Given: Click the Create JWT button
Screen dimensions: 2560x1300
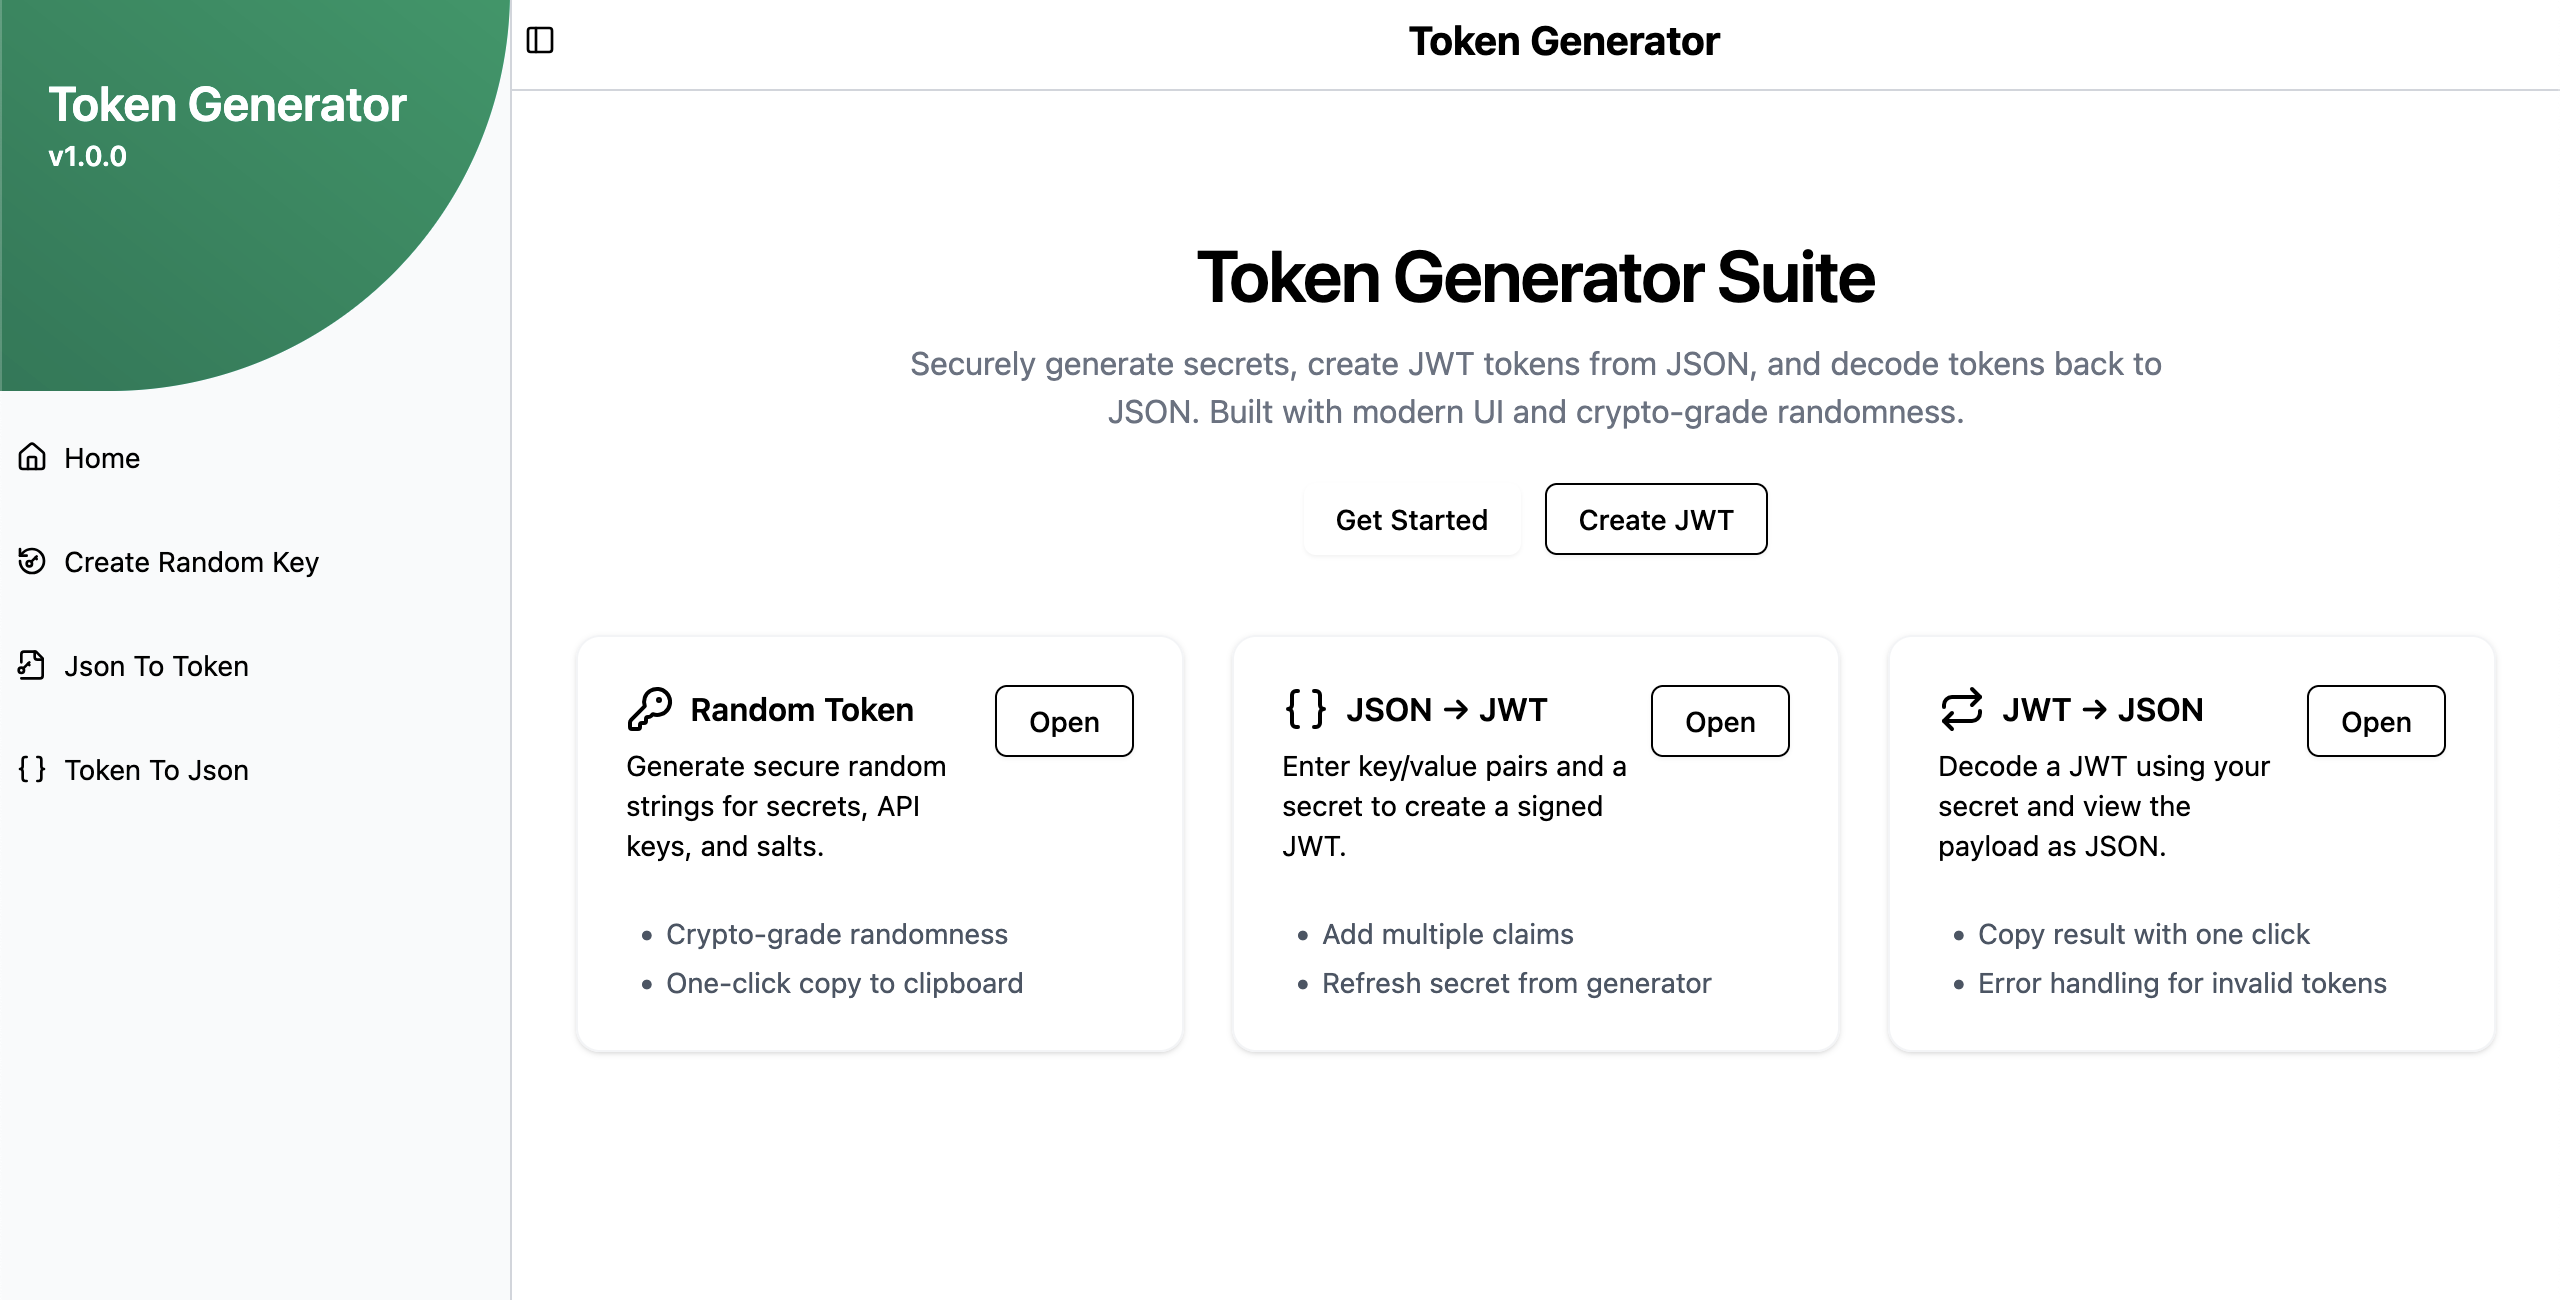Looking at the screenshot, I should click(x=1656, y=519).
